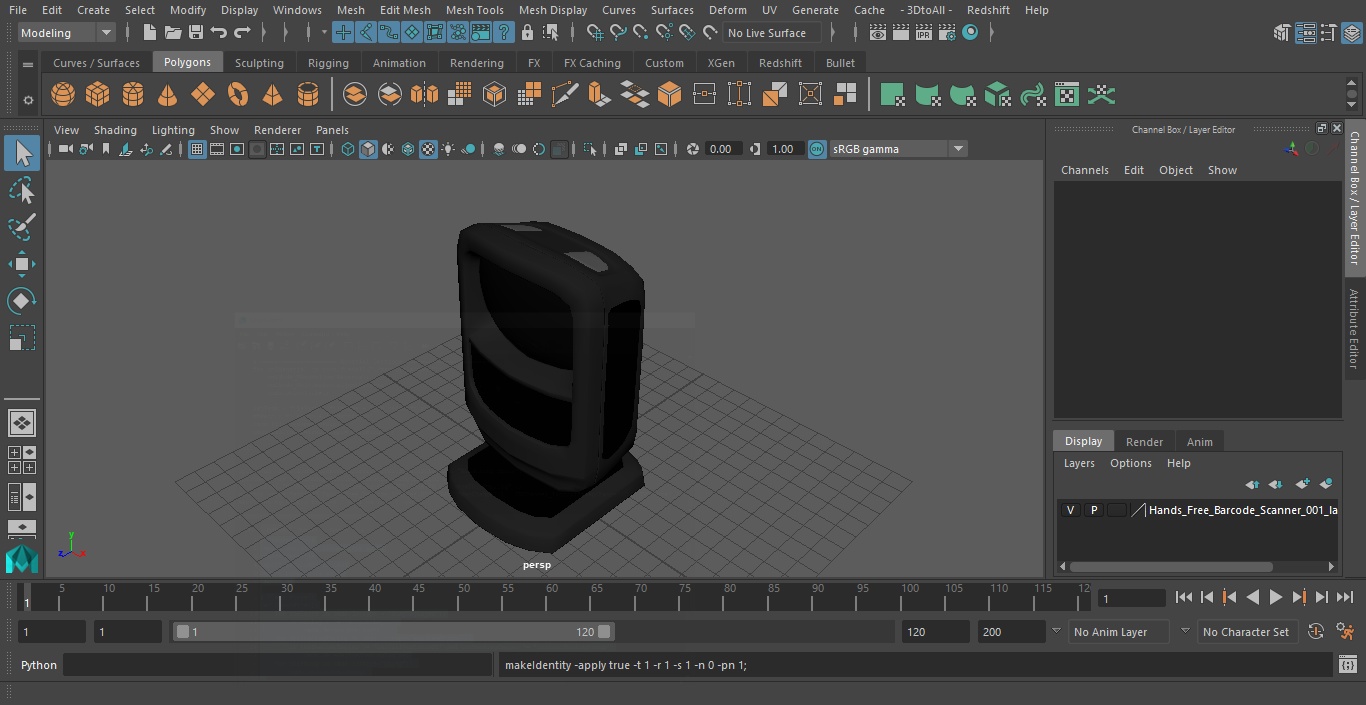Viewport: 1366px width, 705px height.
Task: Click the time range slider bar
Action: 394,632
